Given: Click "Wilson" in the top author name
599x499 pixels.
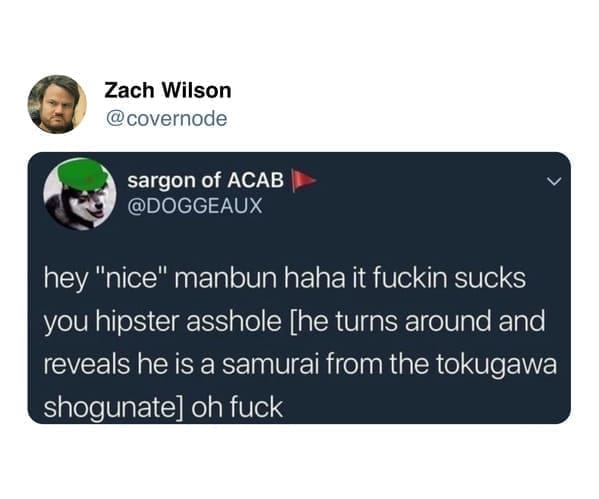Looking at the screenshot, I should (x=196, y=91).
